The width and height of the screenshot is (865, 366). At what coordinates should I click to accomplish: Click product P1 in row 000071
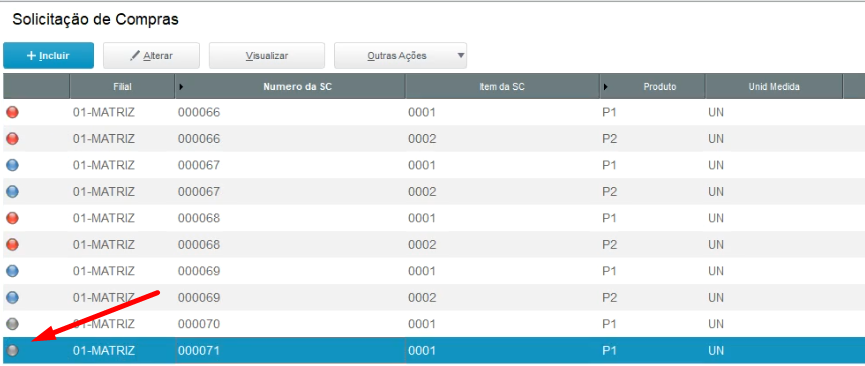click(x=609, y=351)
